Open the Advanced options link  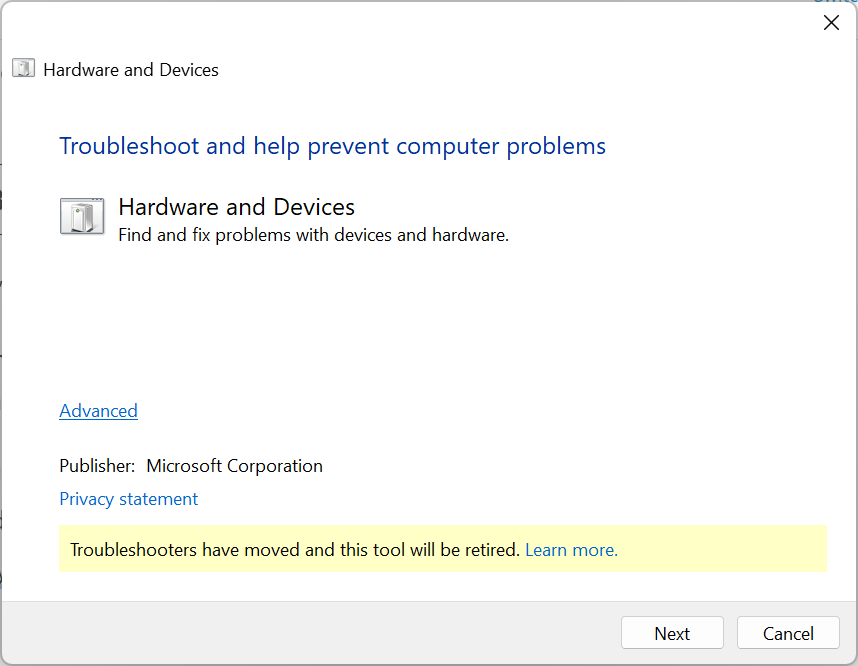pyautogui.click(x=98, y=411)
